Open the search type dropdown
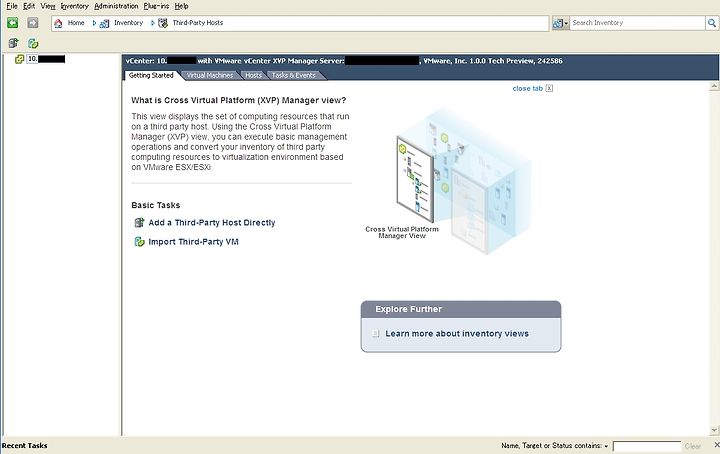This screenshot has height=454, width=720. [560, 23]
